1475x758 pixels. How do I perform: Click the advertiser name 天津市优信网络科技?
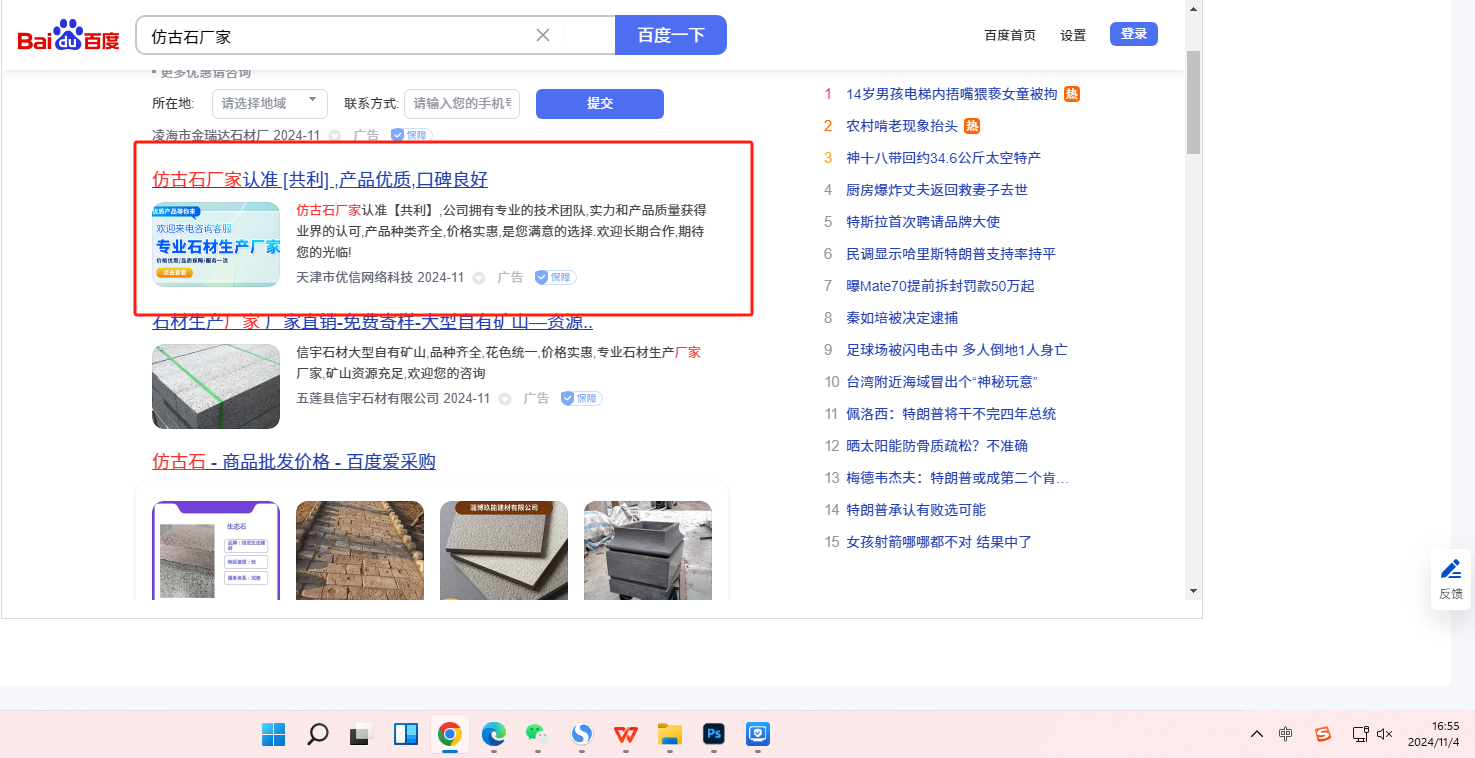[x=355, y=277]
